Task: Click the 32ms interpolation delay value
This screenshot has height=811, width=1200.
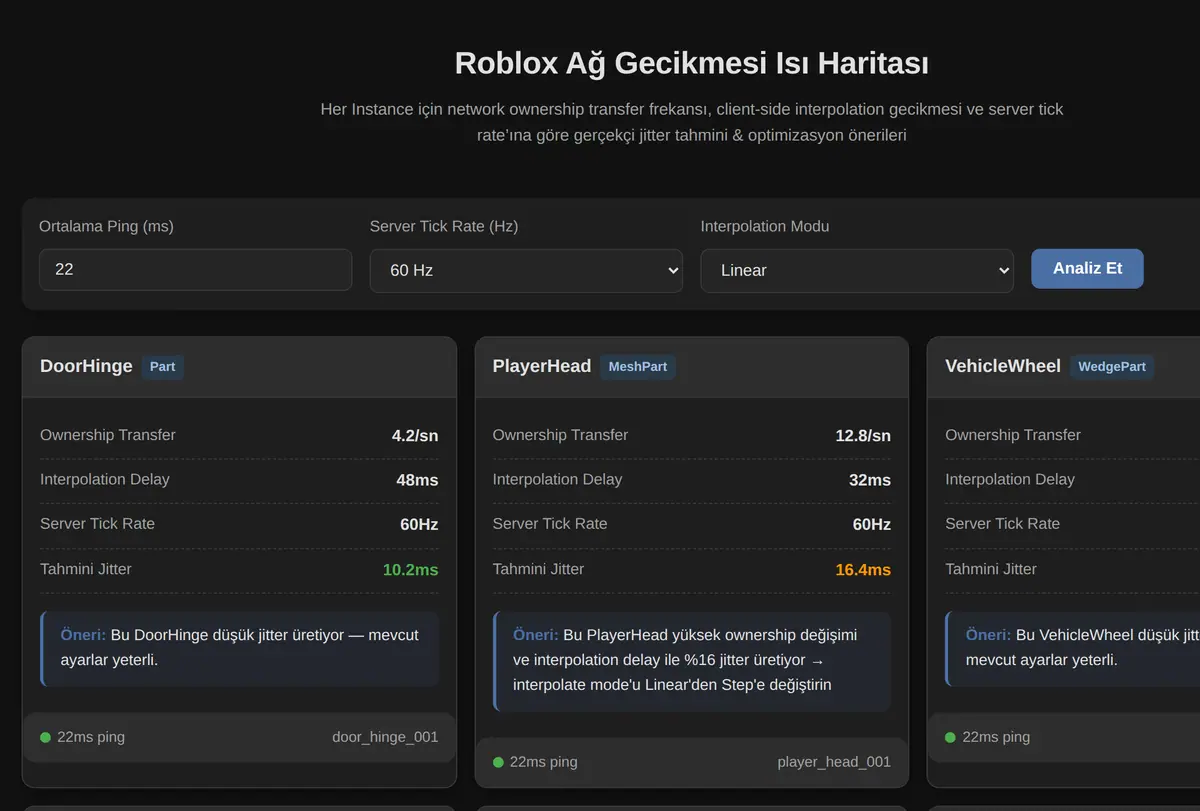Action: (x=870, y=480)
